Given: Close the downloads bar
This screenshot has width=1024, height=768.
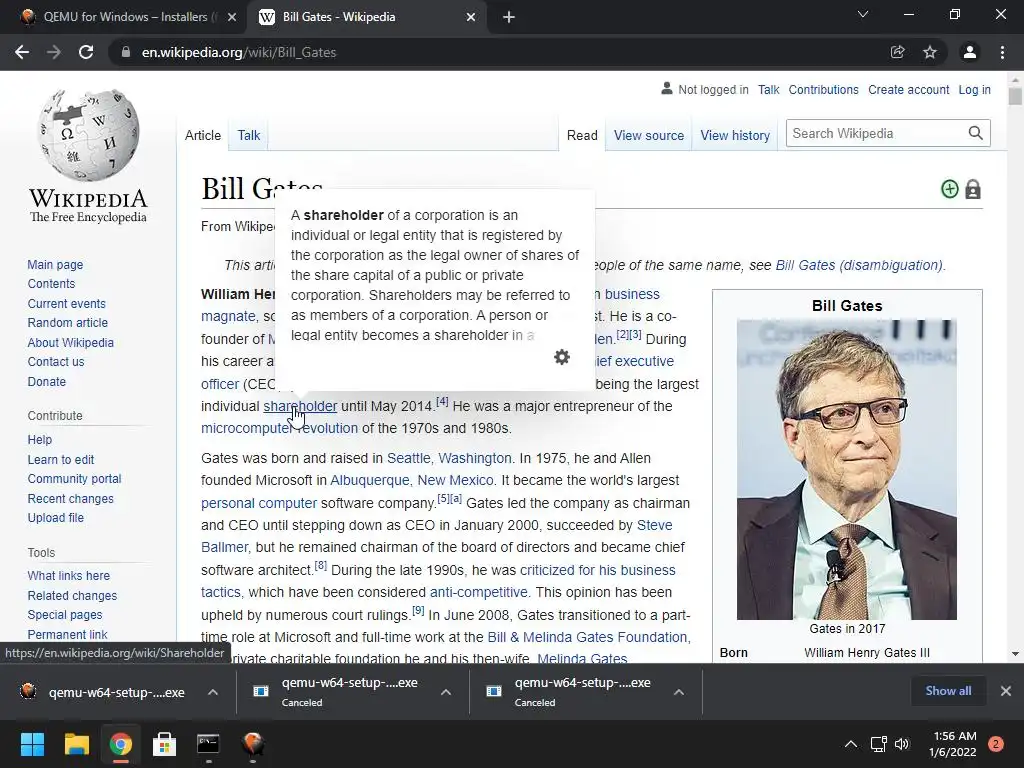Looking at the screenshot, I should (1006, 691).
